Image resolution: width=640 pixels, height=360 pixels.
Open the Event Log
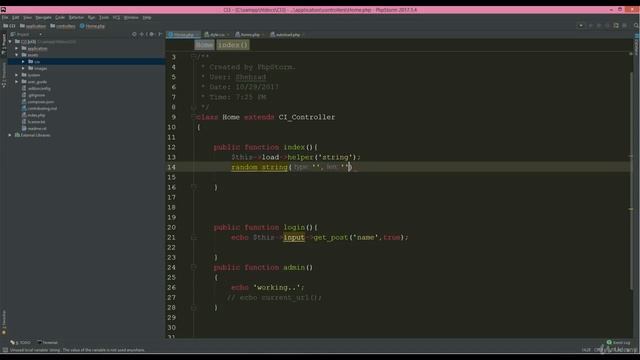(x=618, y=342)
